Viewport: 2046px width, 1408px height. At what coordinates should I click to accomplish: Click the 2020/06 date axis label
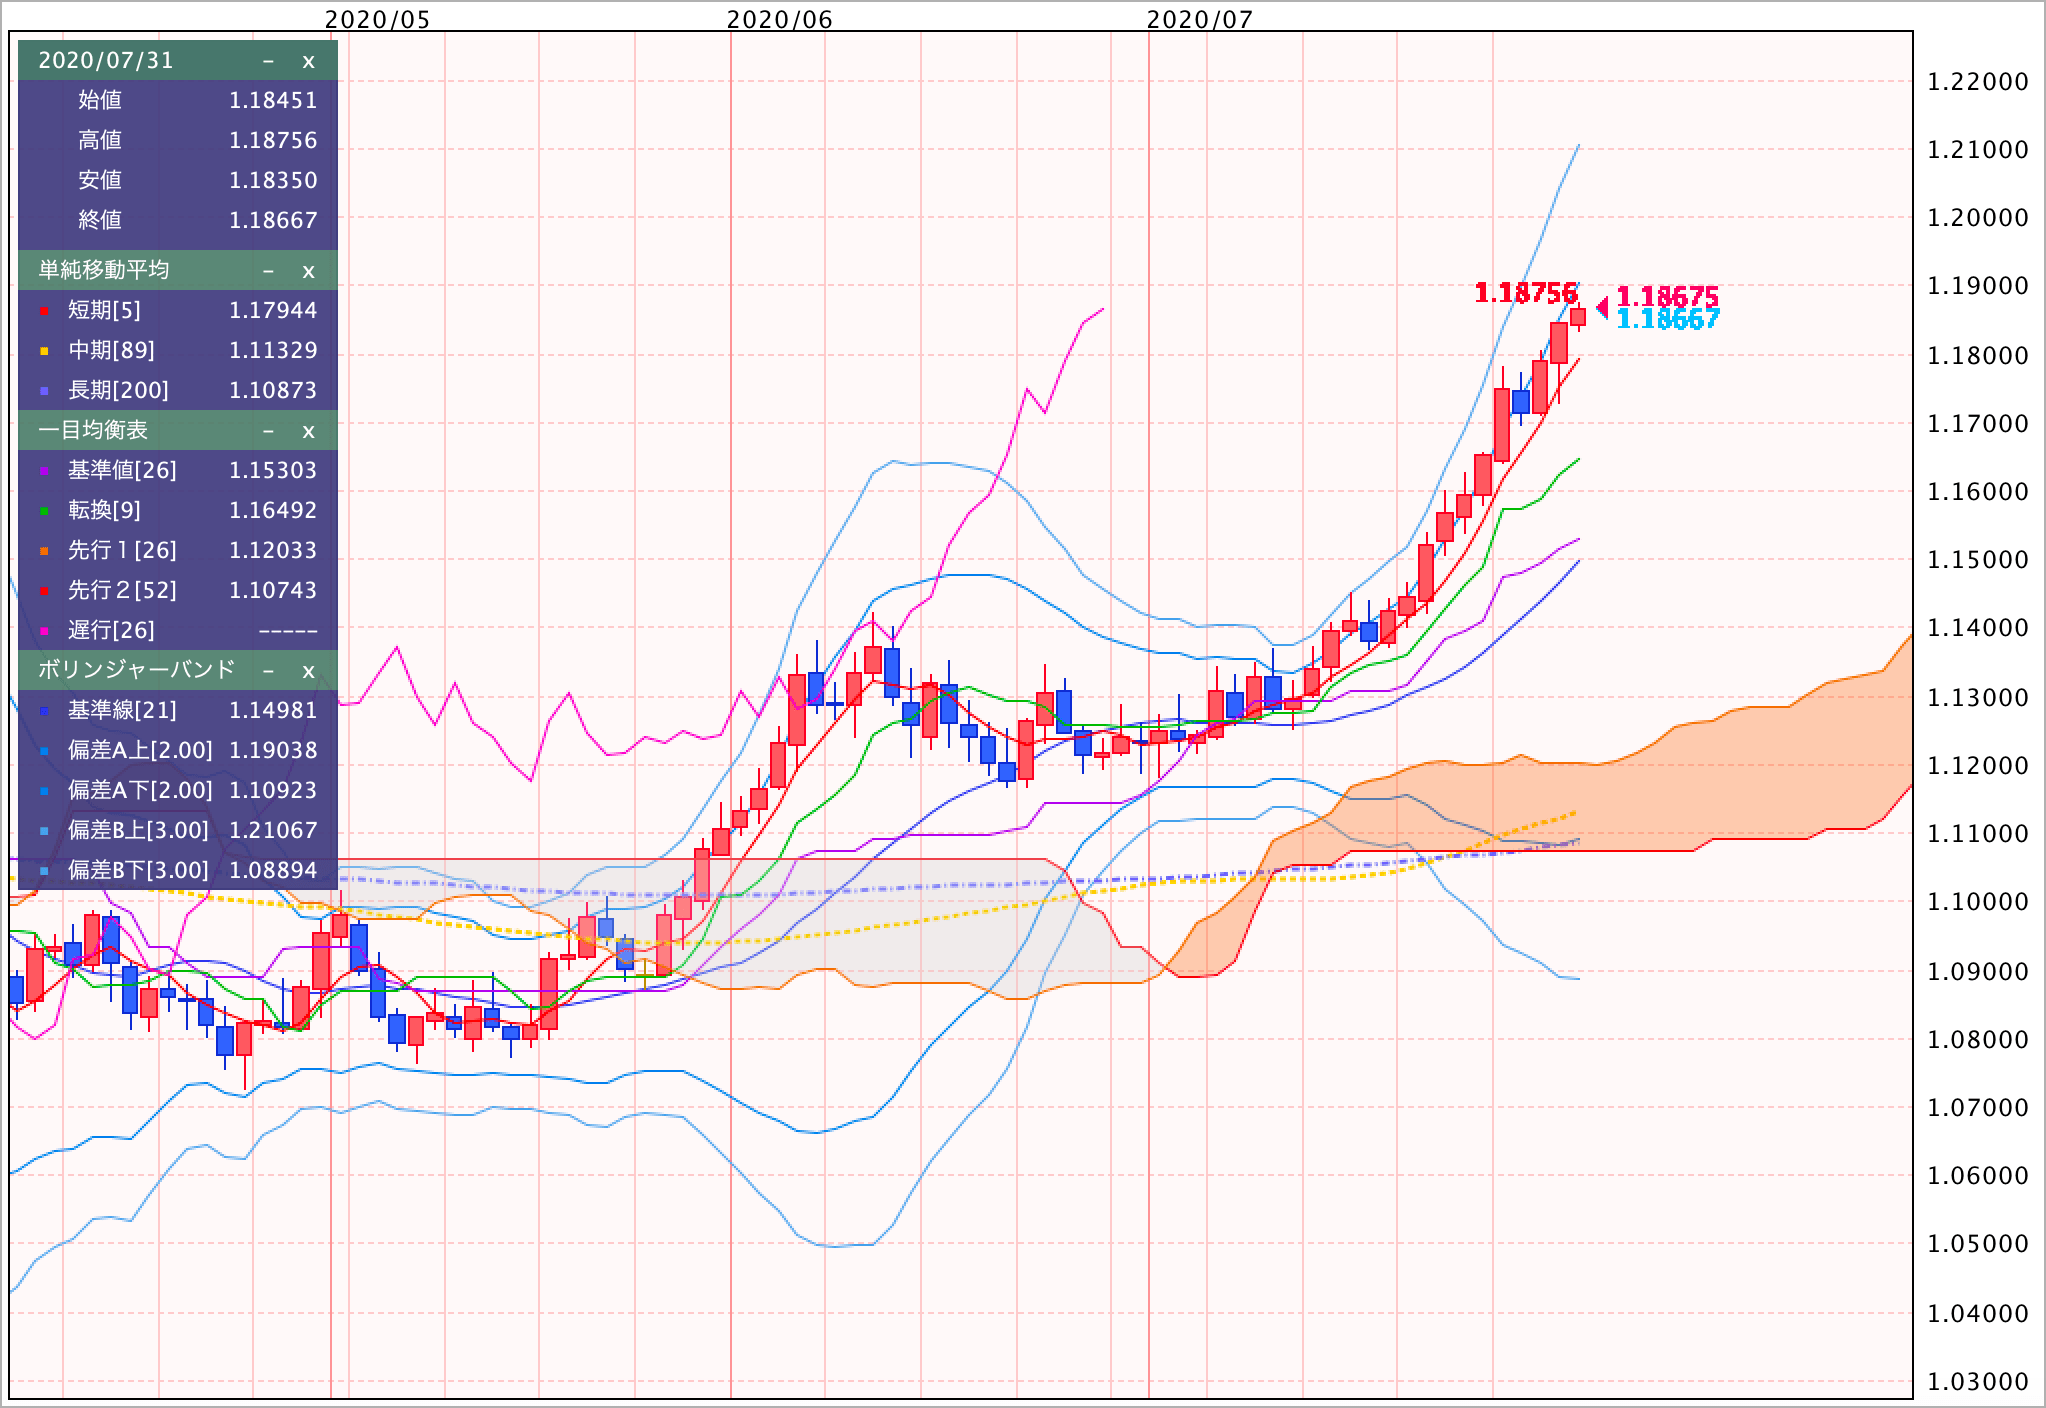click(780, 19)
